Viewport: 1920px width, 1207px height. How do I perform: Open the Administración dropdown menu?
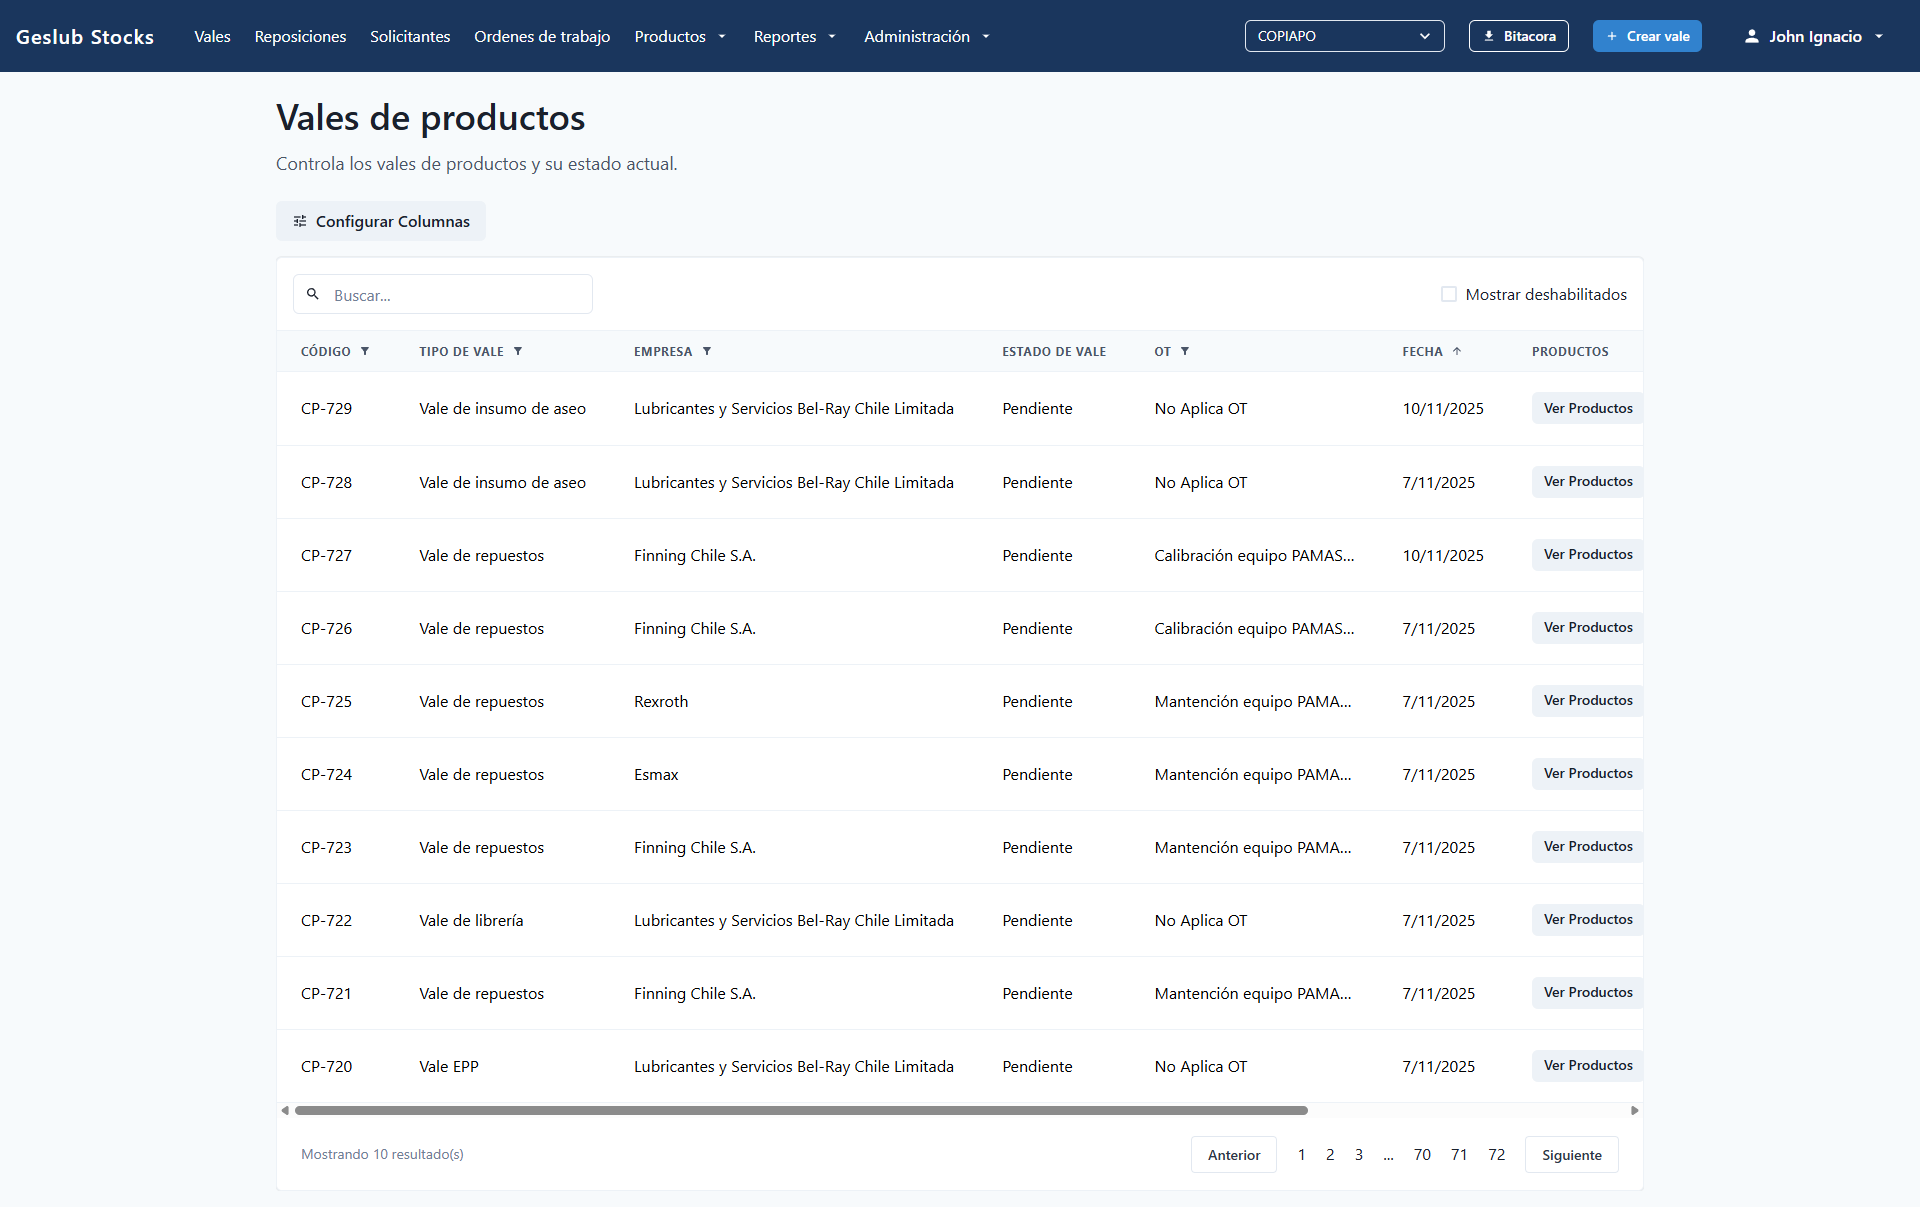pos(926,36)
